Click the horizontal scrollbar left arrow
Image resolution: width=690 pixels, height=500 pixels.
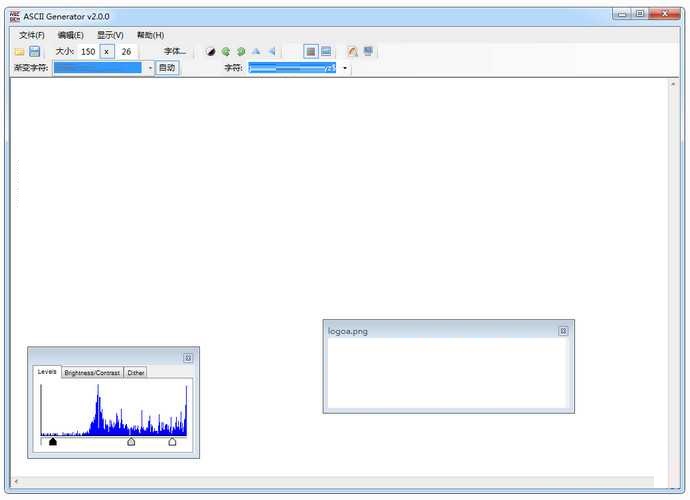[16, 482]
